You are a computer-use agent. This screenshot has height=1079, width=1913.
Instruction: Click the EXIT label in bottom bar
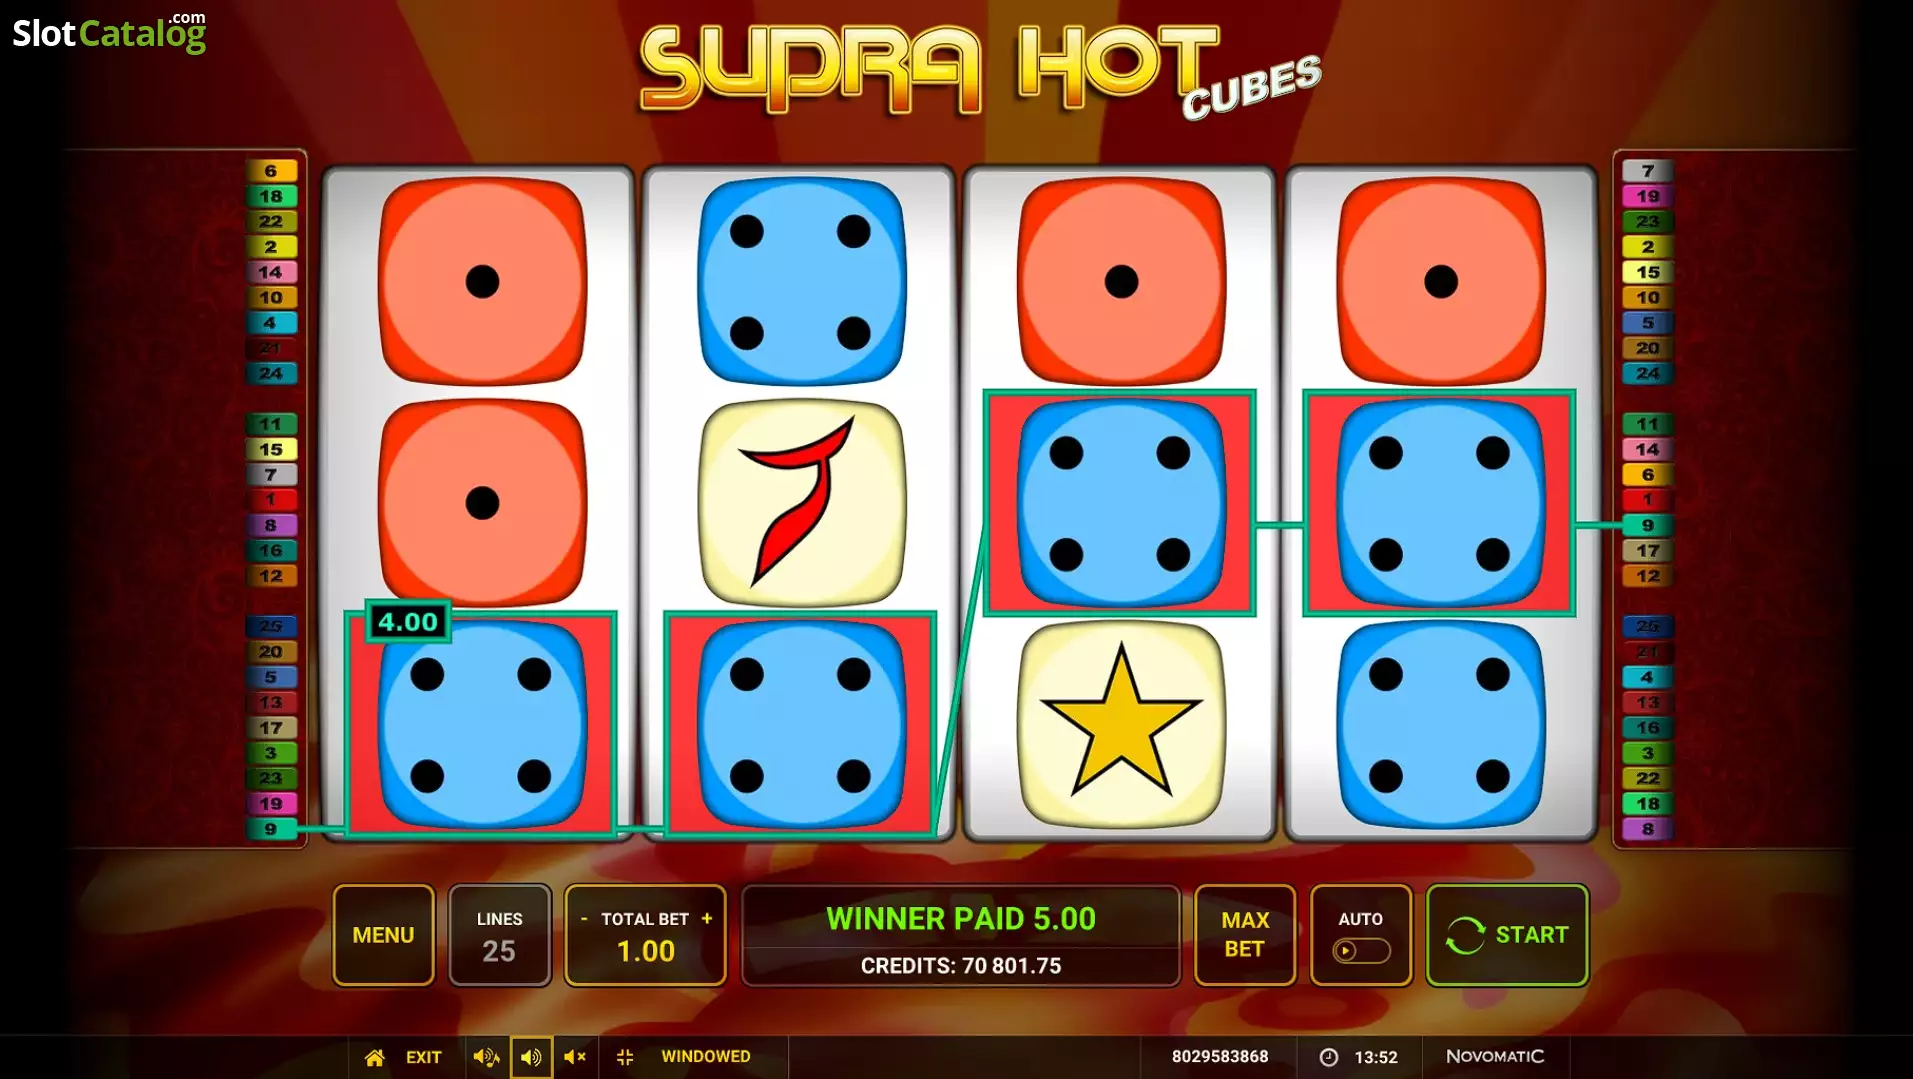tap(423, 1057)
